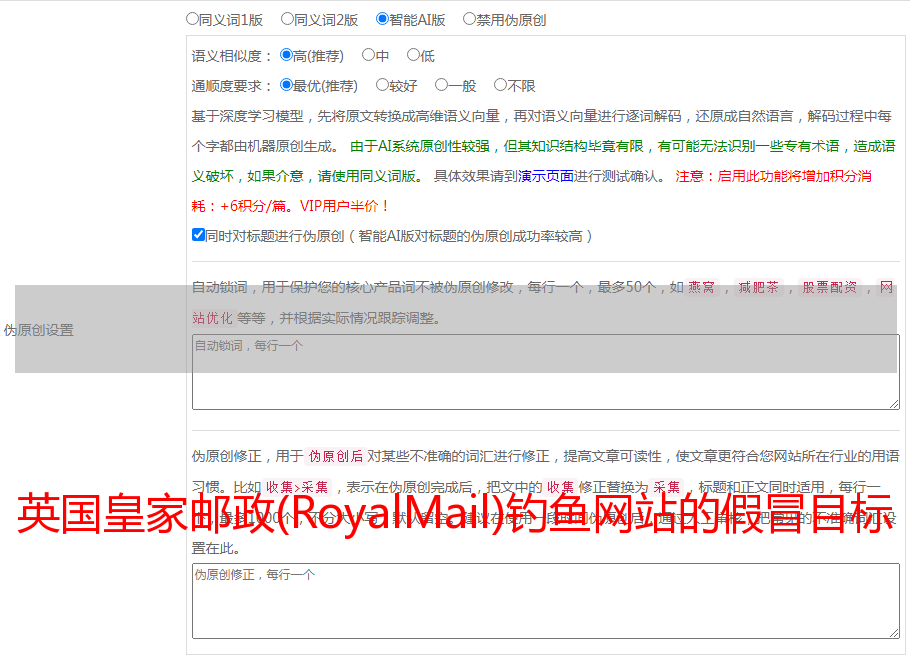Click the 股票配资 example keyword

click(x=830, y=287)
